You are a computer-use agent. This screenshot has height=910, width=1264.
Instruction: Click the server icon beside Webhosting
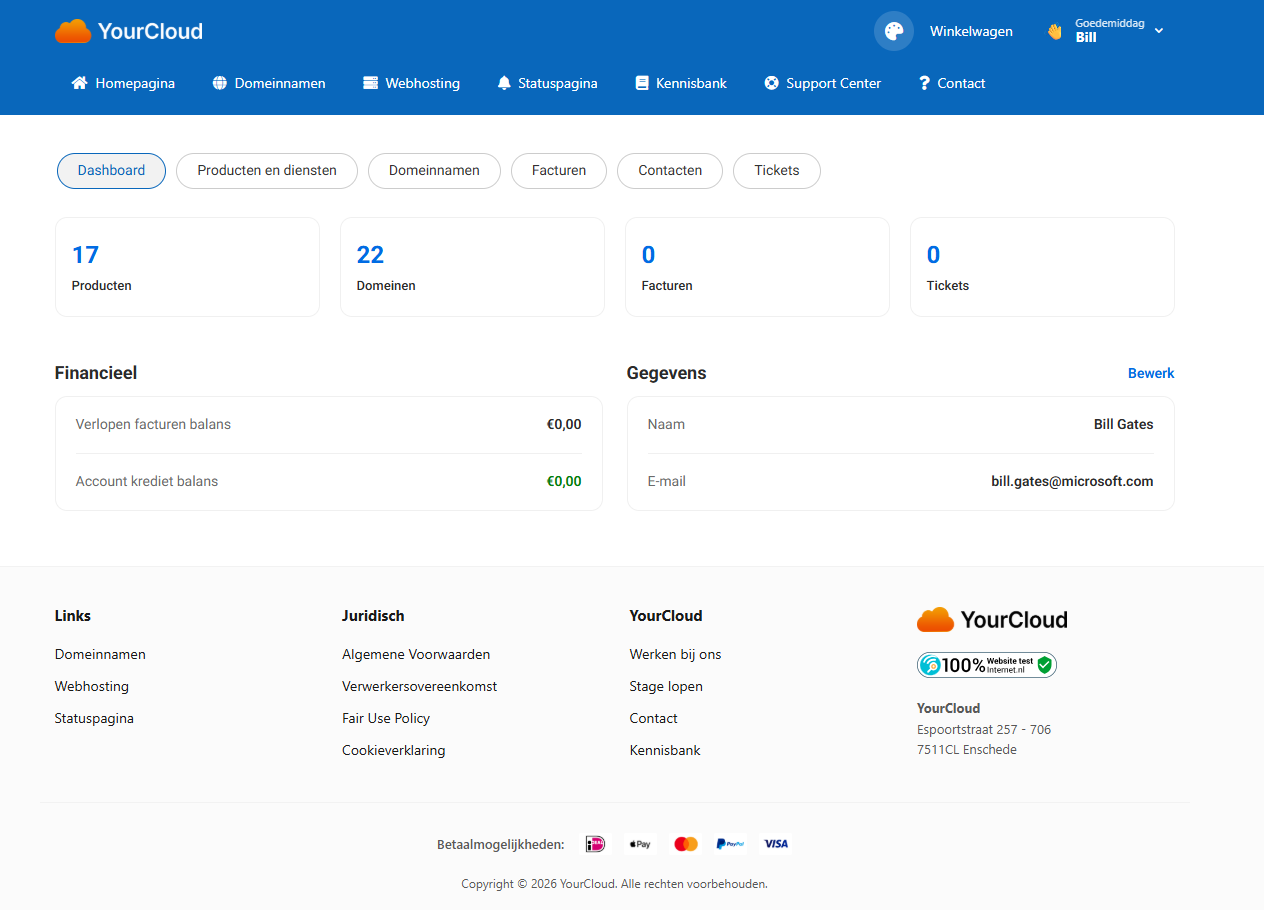[x=371, y=83]
